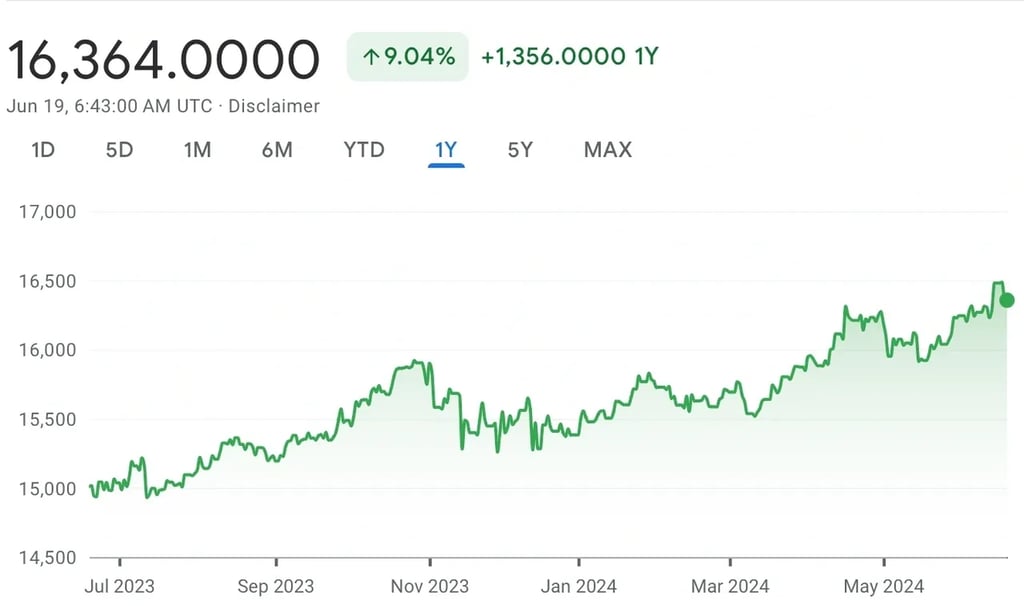This screenshot has width=1024, height=606.
Task: Select the 5D range tab
Action: point(119,150)
